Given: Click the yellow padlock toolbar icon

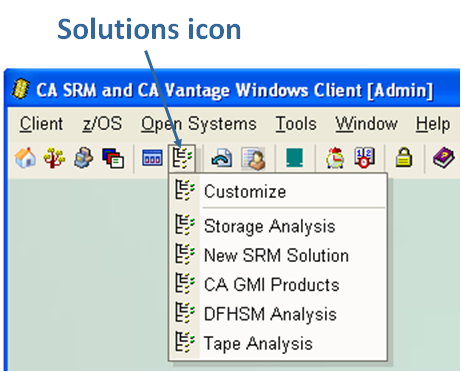Looking at the screenshot, I should point(404,157).
